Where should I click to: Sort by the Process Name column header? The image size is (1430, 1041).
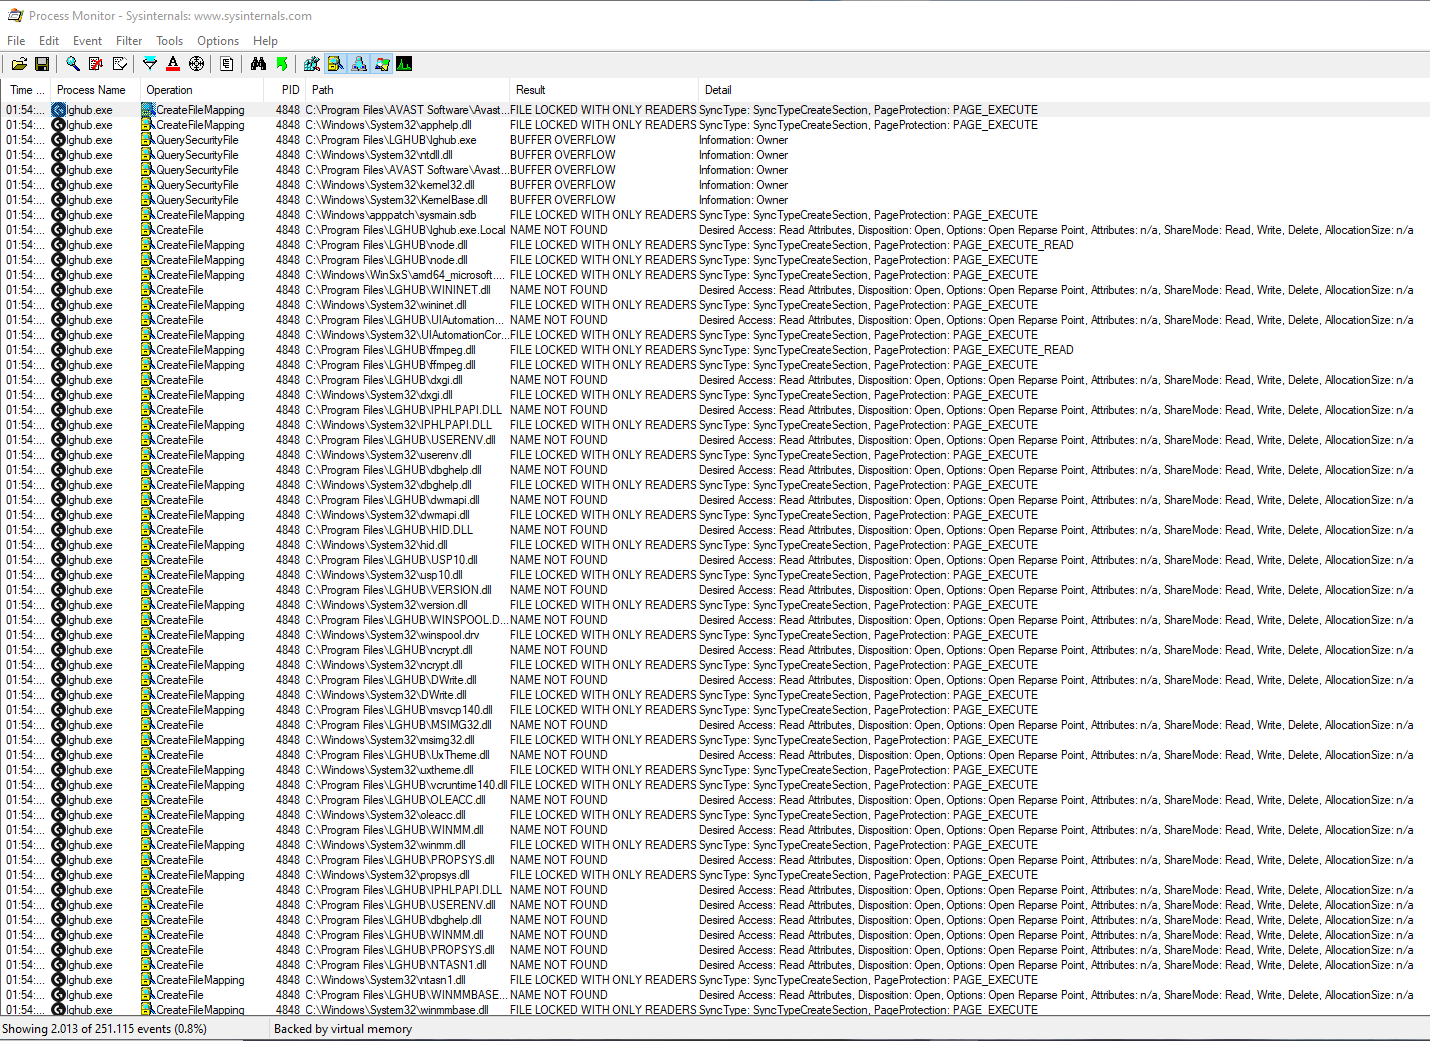point(94,90)
